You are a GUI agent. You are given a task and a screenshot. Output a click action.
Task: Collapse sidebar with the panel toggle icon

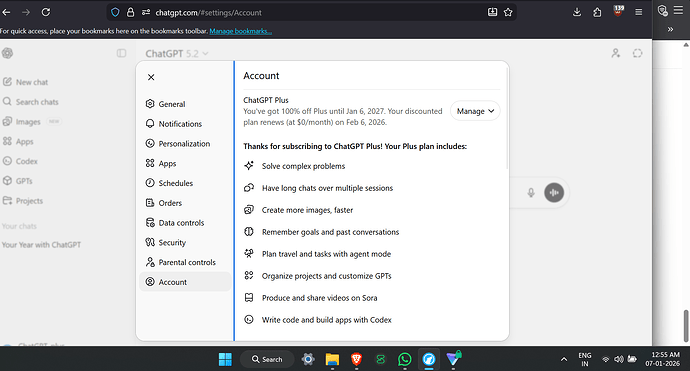pyautogui.click(x=121, y=53)
